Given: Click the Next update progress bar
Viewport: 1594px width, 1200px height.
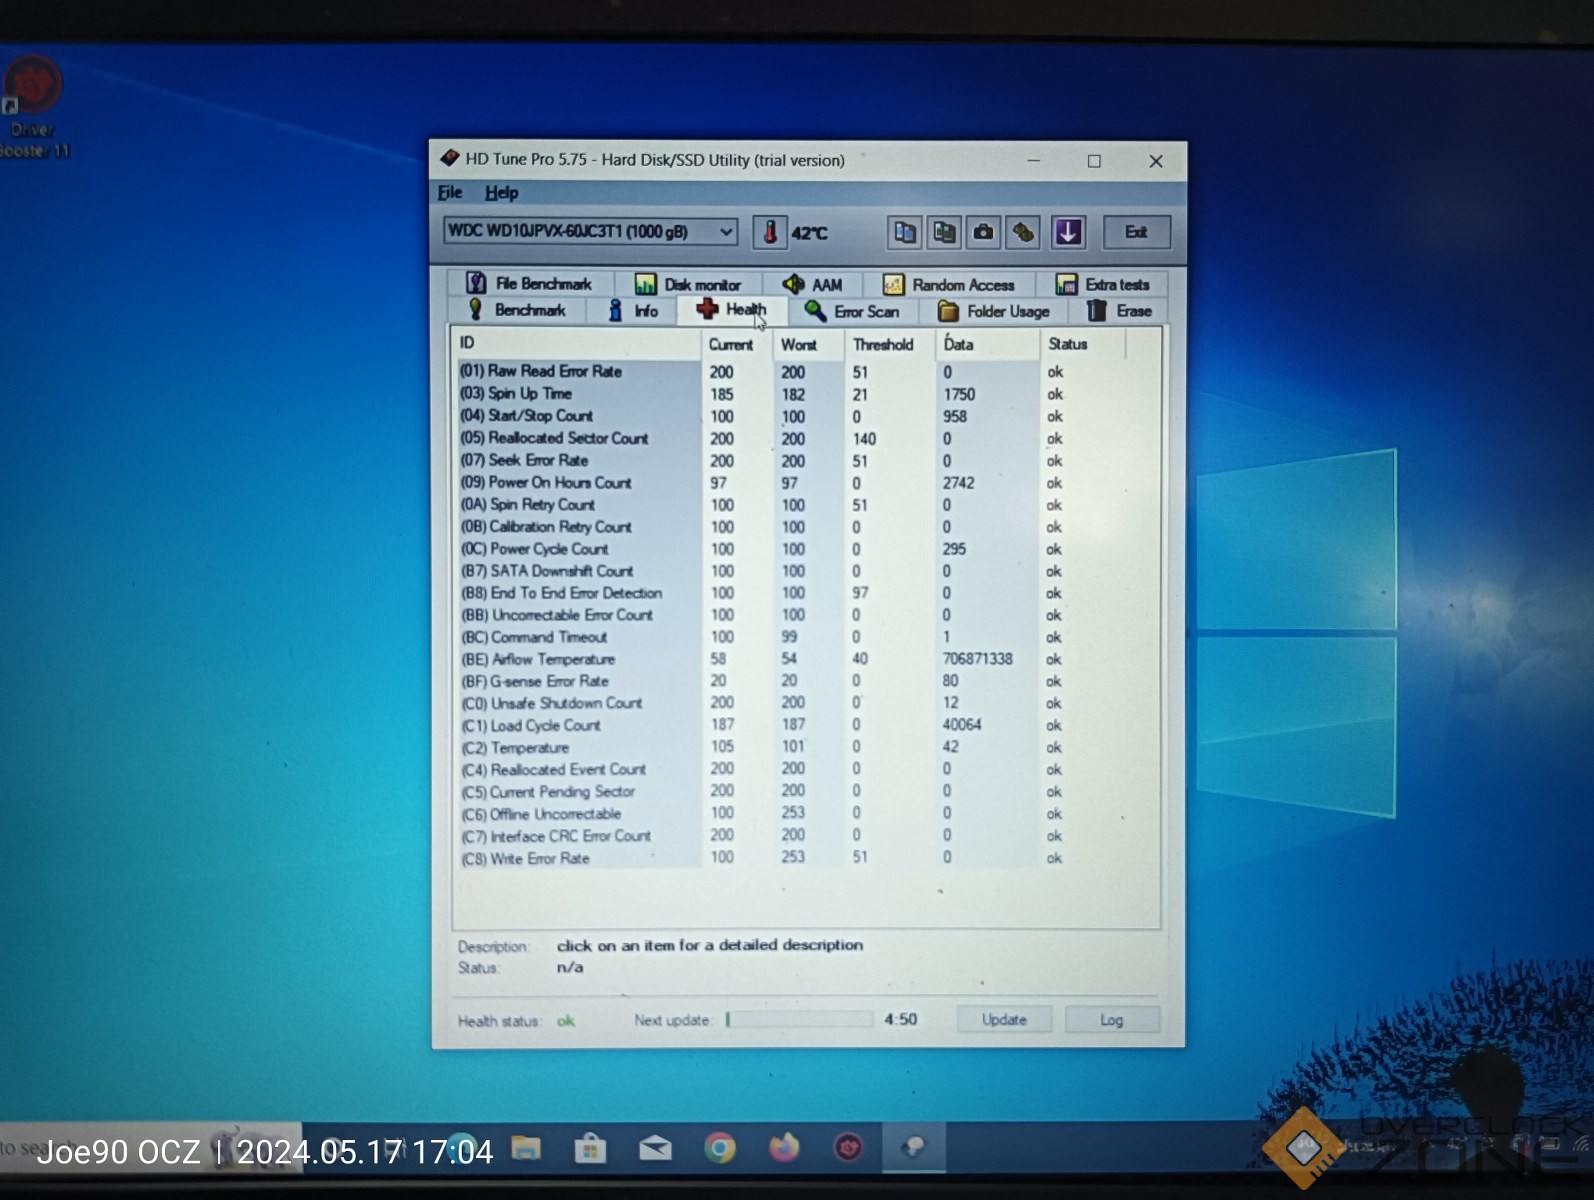Looking at the screenshot, I should click(798, 1019).
